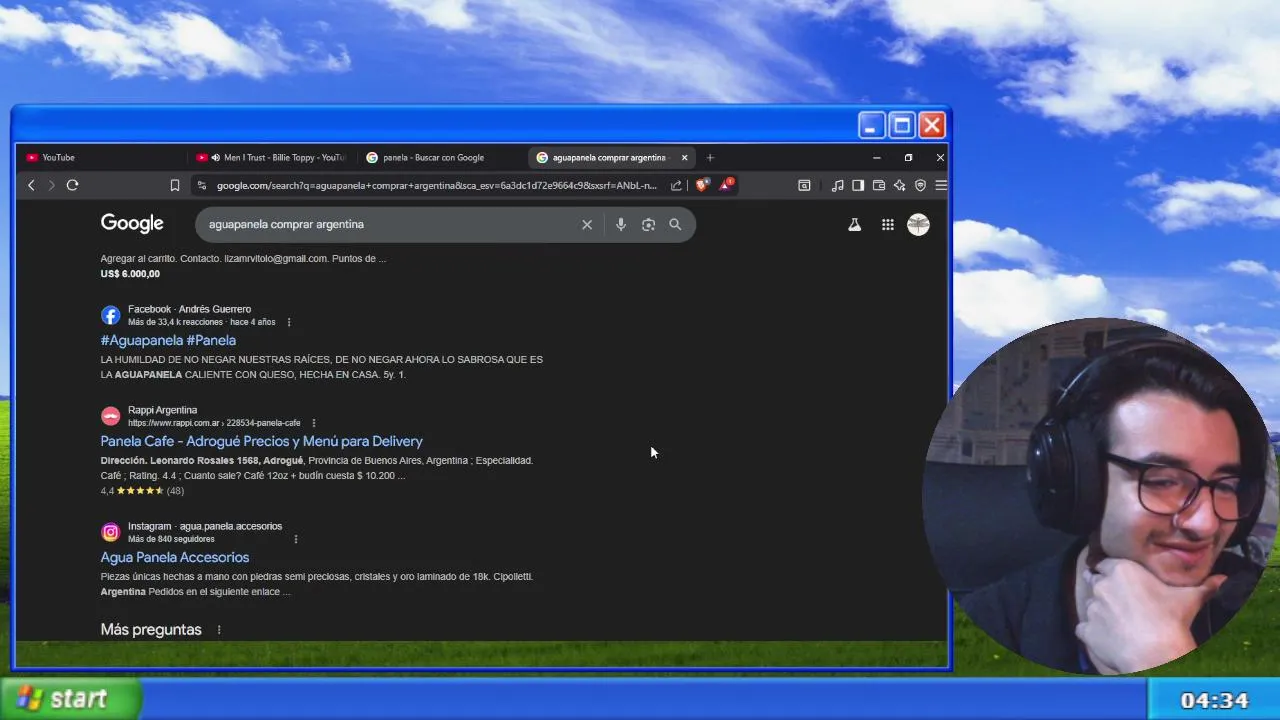Open options next to Más preguntas
The image size is (1280, 720).
click(219, 630)
